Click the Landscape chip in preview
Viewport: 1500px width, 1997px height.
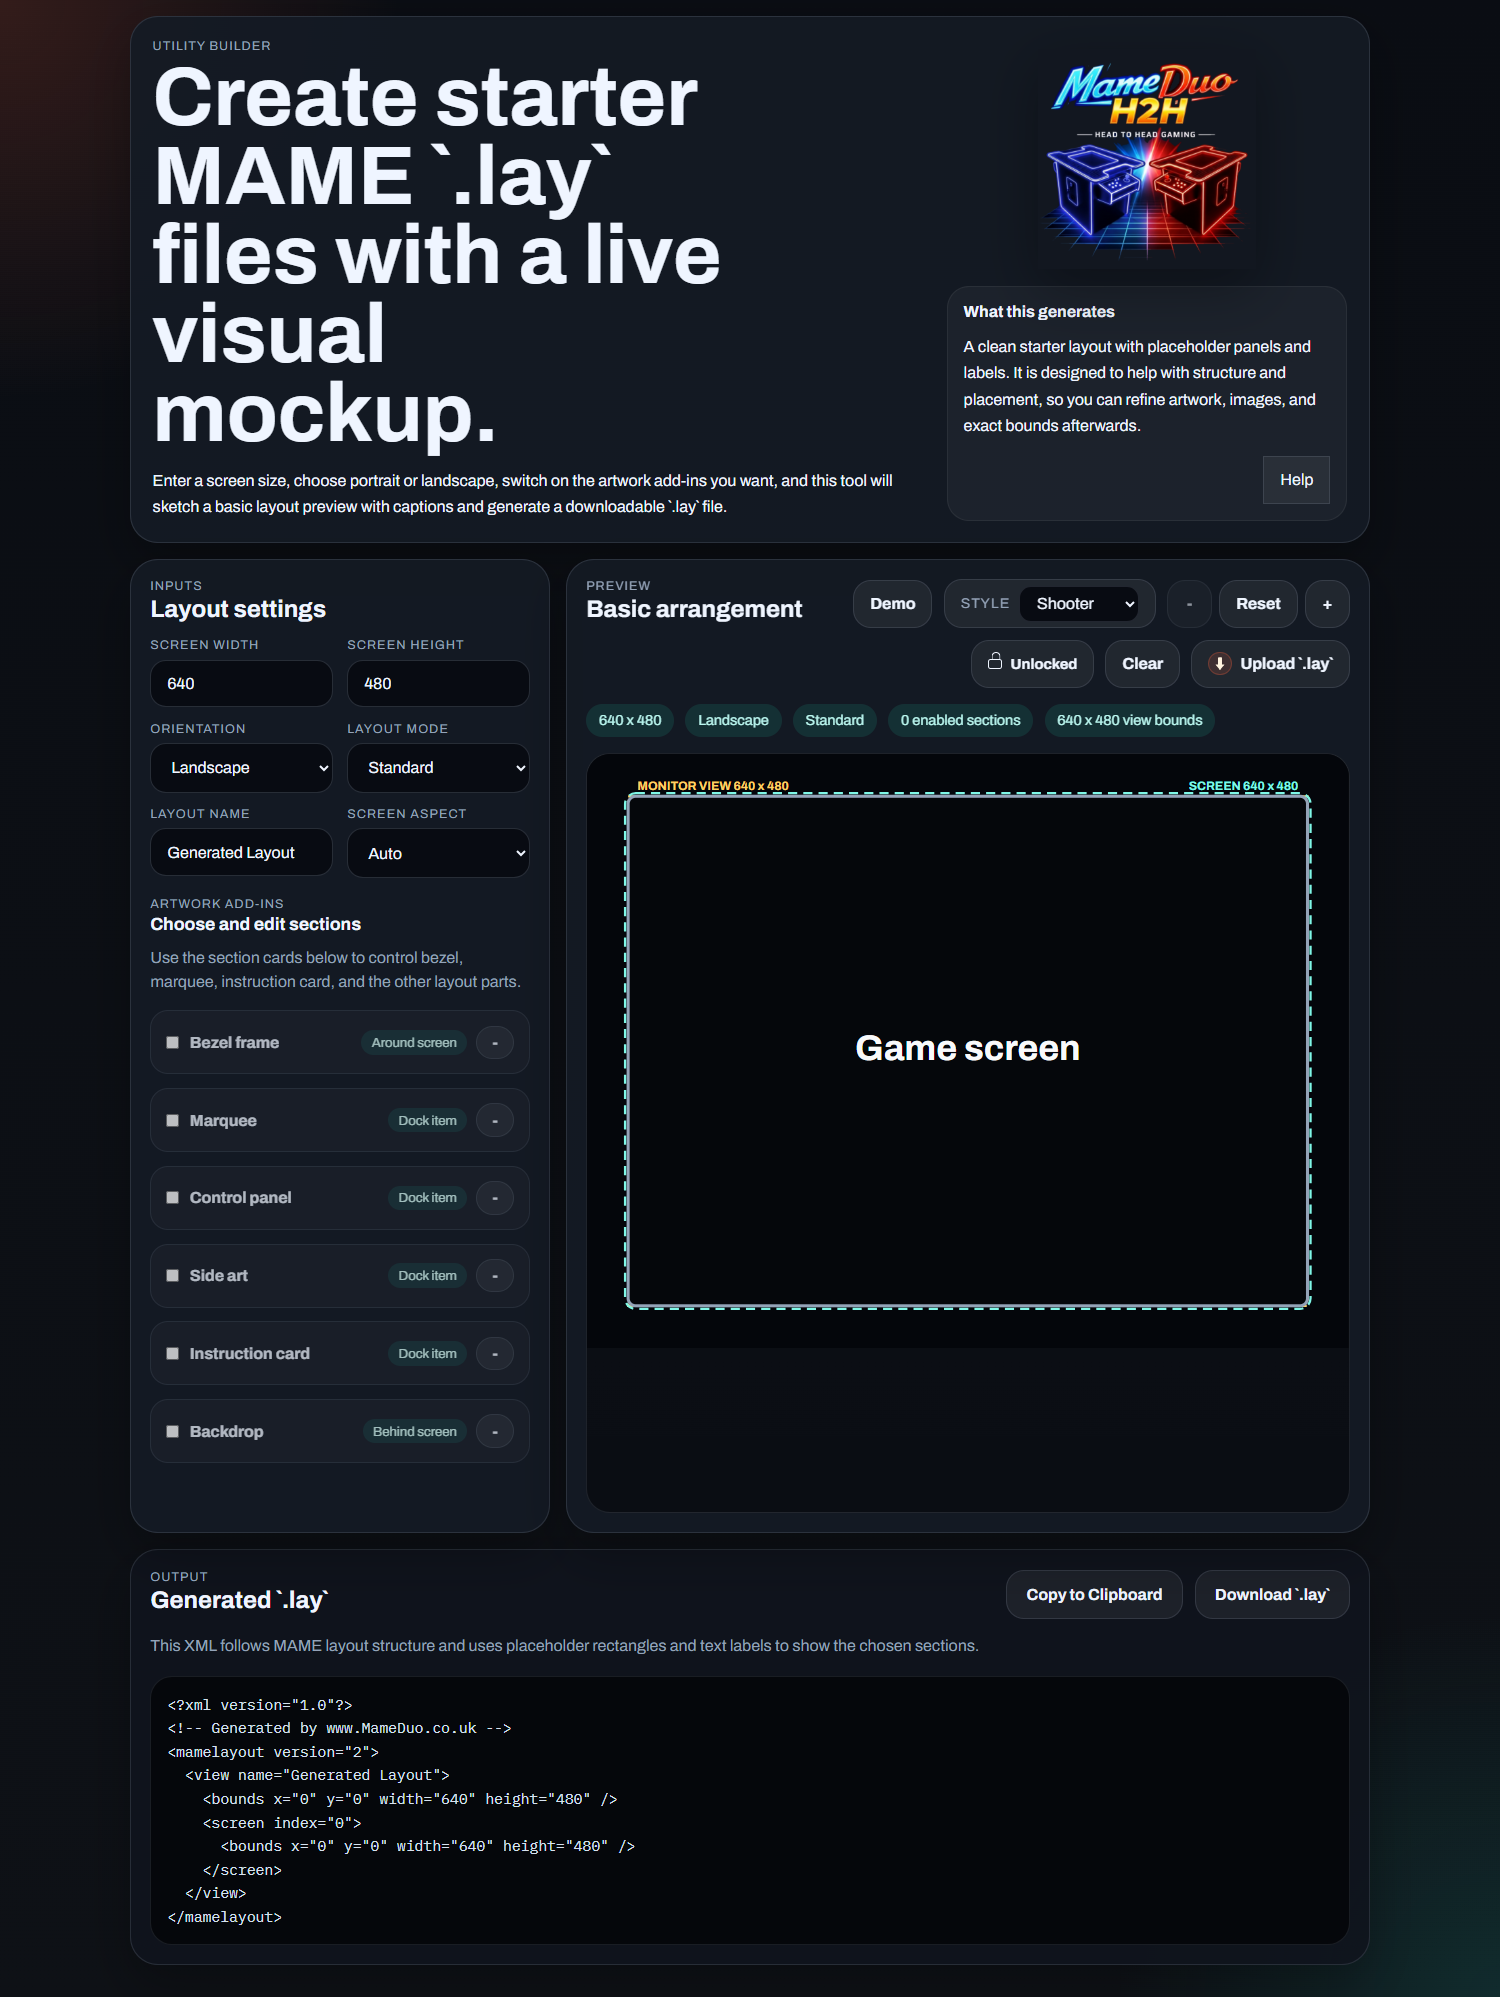click(x=733, y=720)
